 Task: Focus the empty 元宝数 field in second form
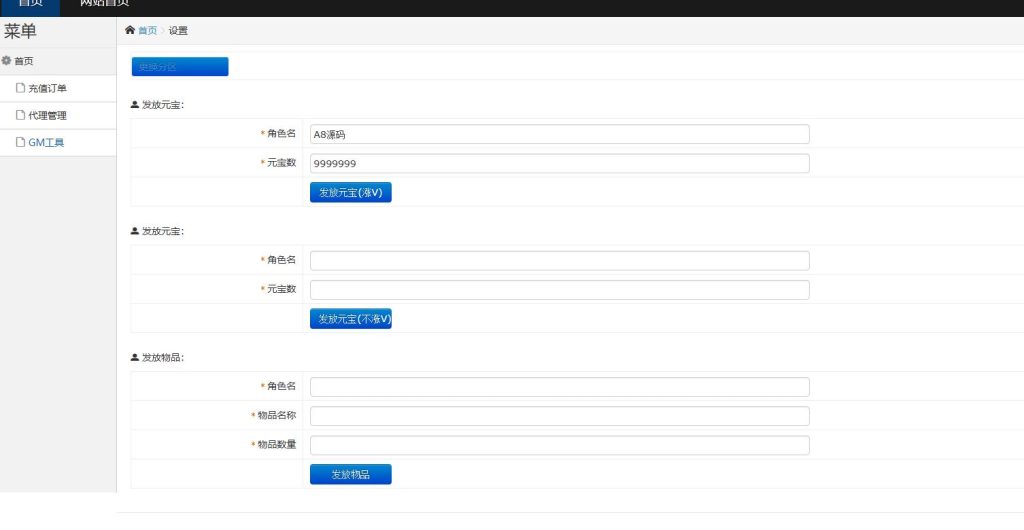[560, 290]
